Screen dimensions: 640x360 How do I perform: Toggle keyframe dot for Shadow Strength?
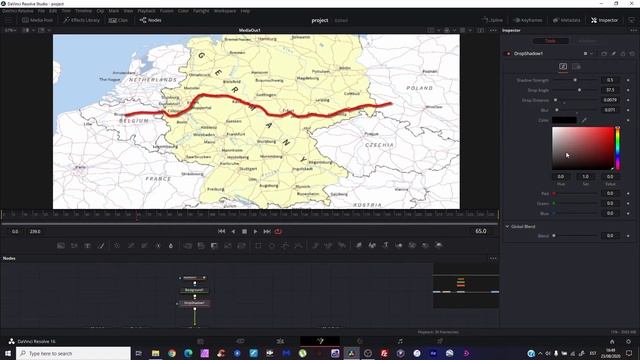point(628,80)
